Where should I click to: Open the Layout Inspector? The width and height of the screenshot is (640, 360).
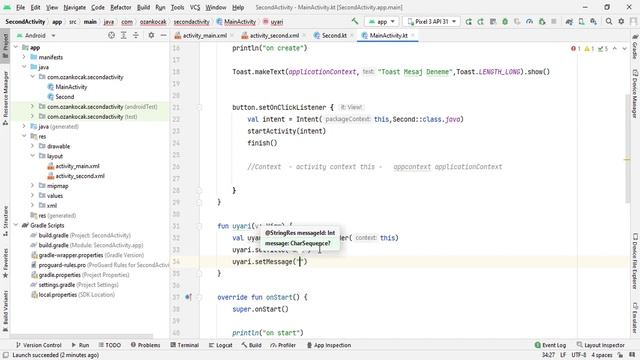click(600, 345)
